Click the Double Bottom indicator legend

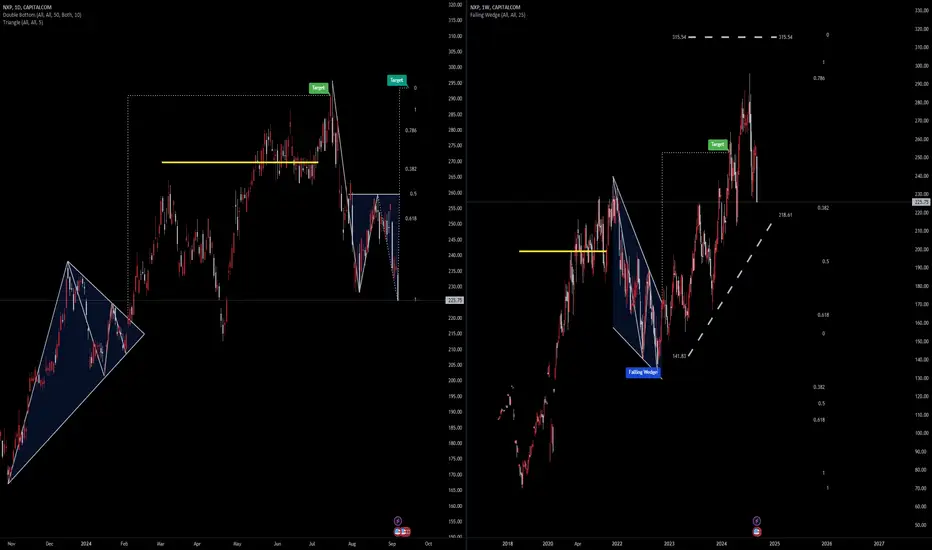(x=42, y=15)
